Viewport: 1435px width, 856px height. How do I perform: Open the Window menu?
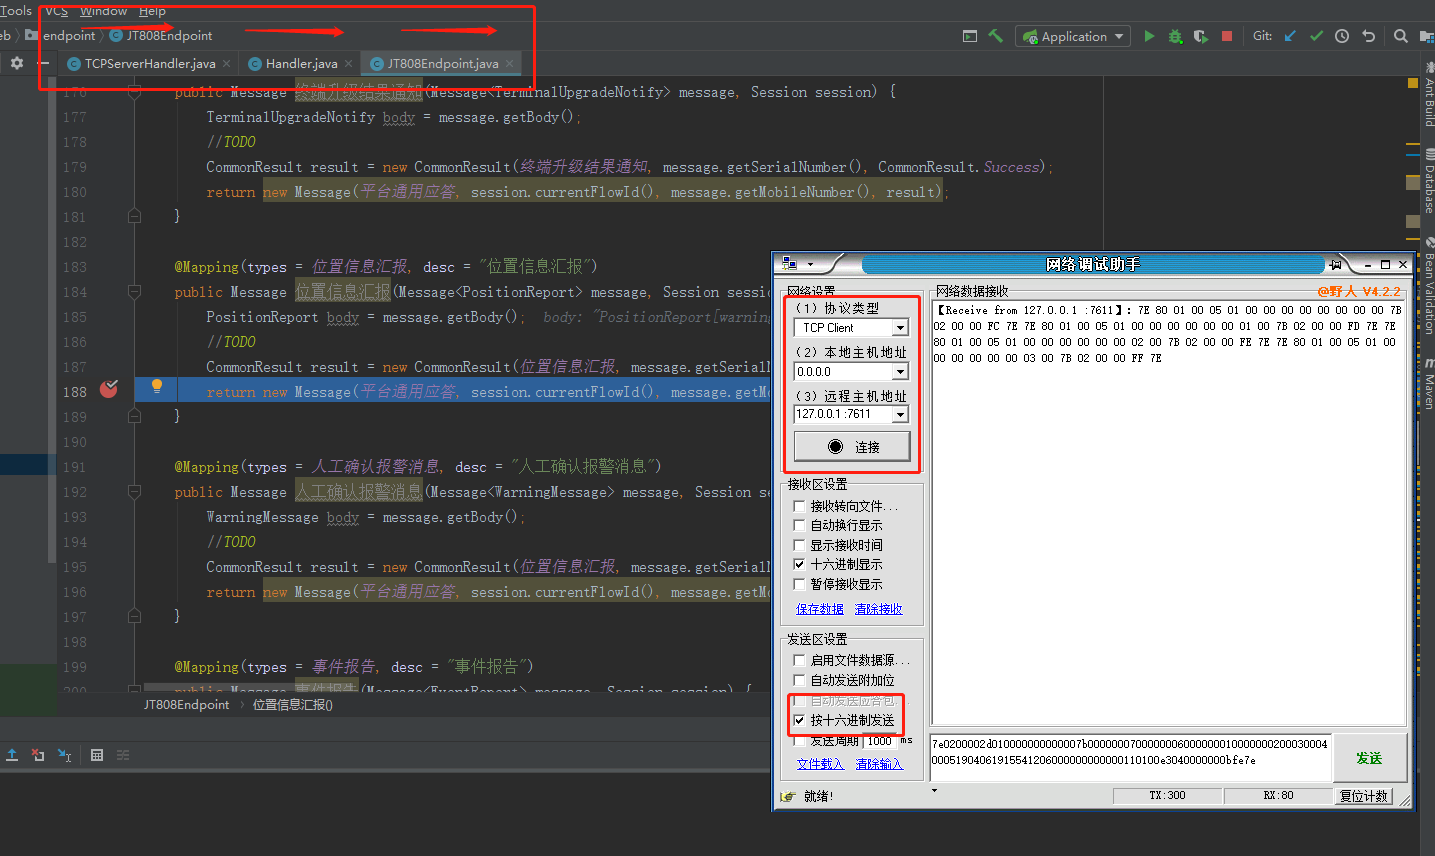click(x=103, y=11)
